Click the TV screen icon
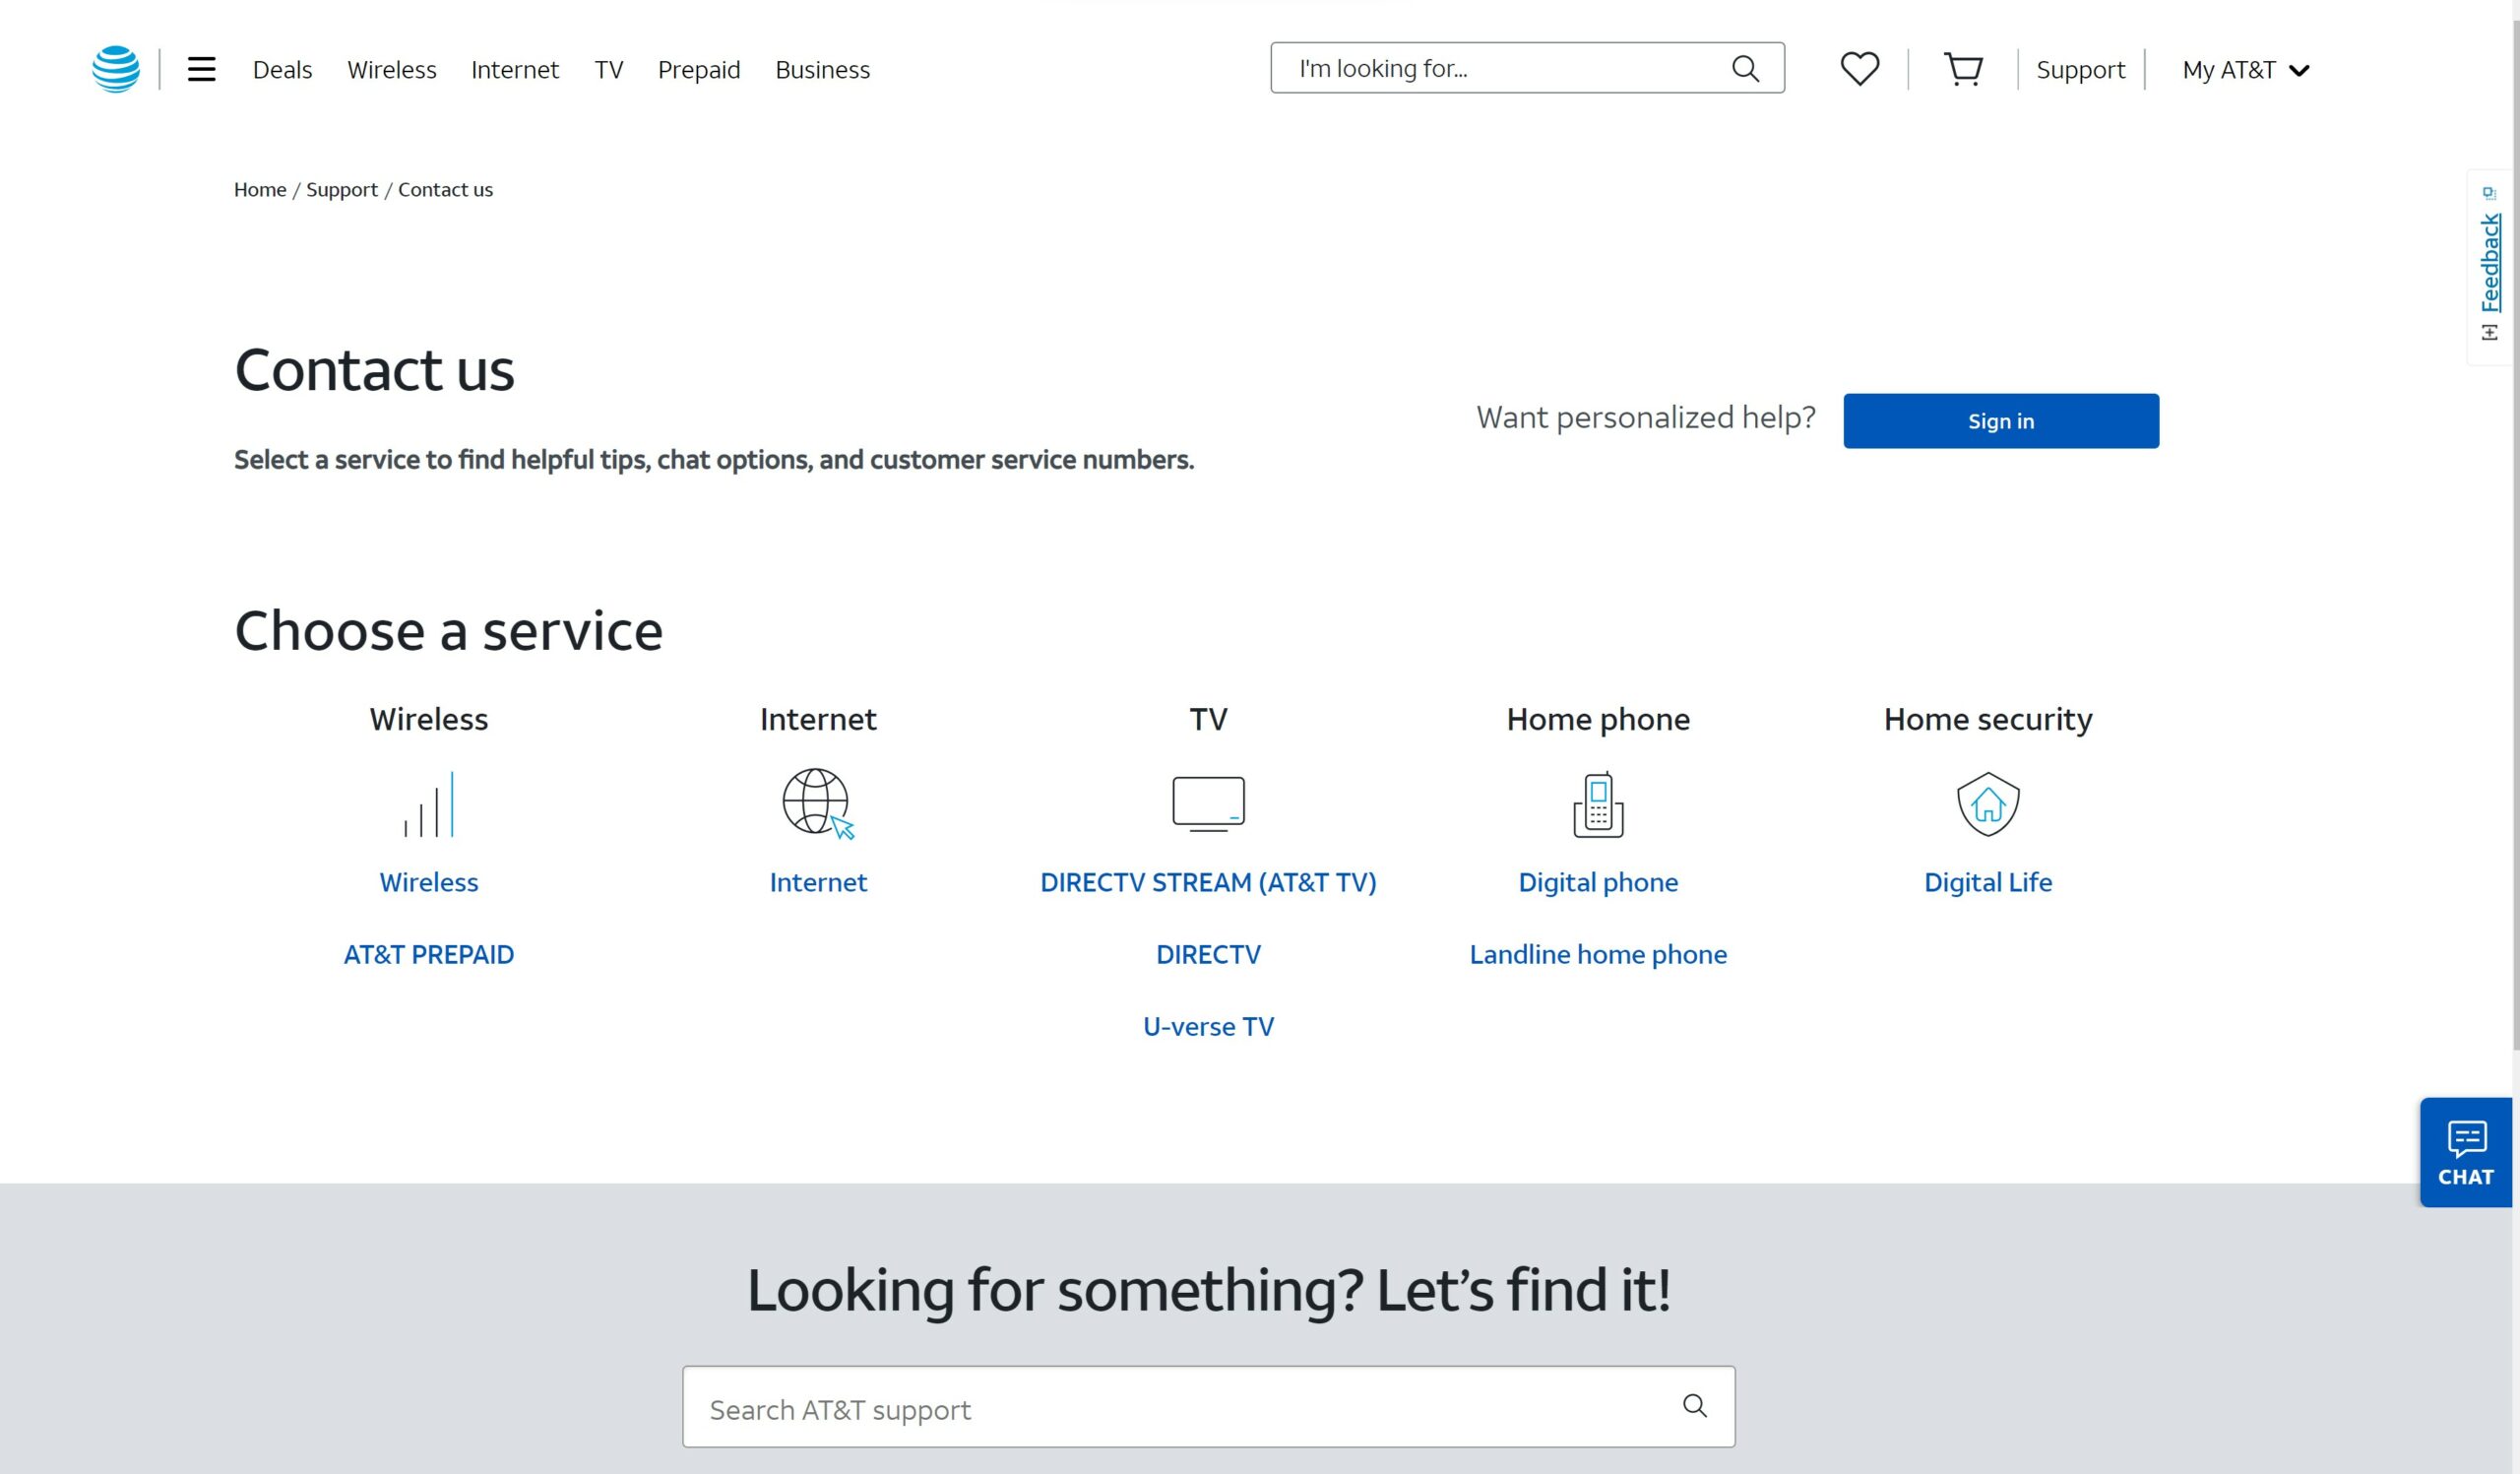Viewport: 2520px width, 1474px height. [1208, 804]
